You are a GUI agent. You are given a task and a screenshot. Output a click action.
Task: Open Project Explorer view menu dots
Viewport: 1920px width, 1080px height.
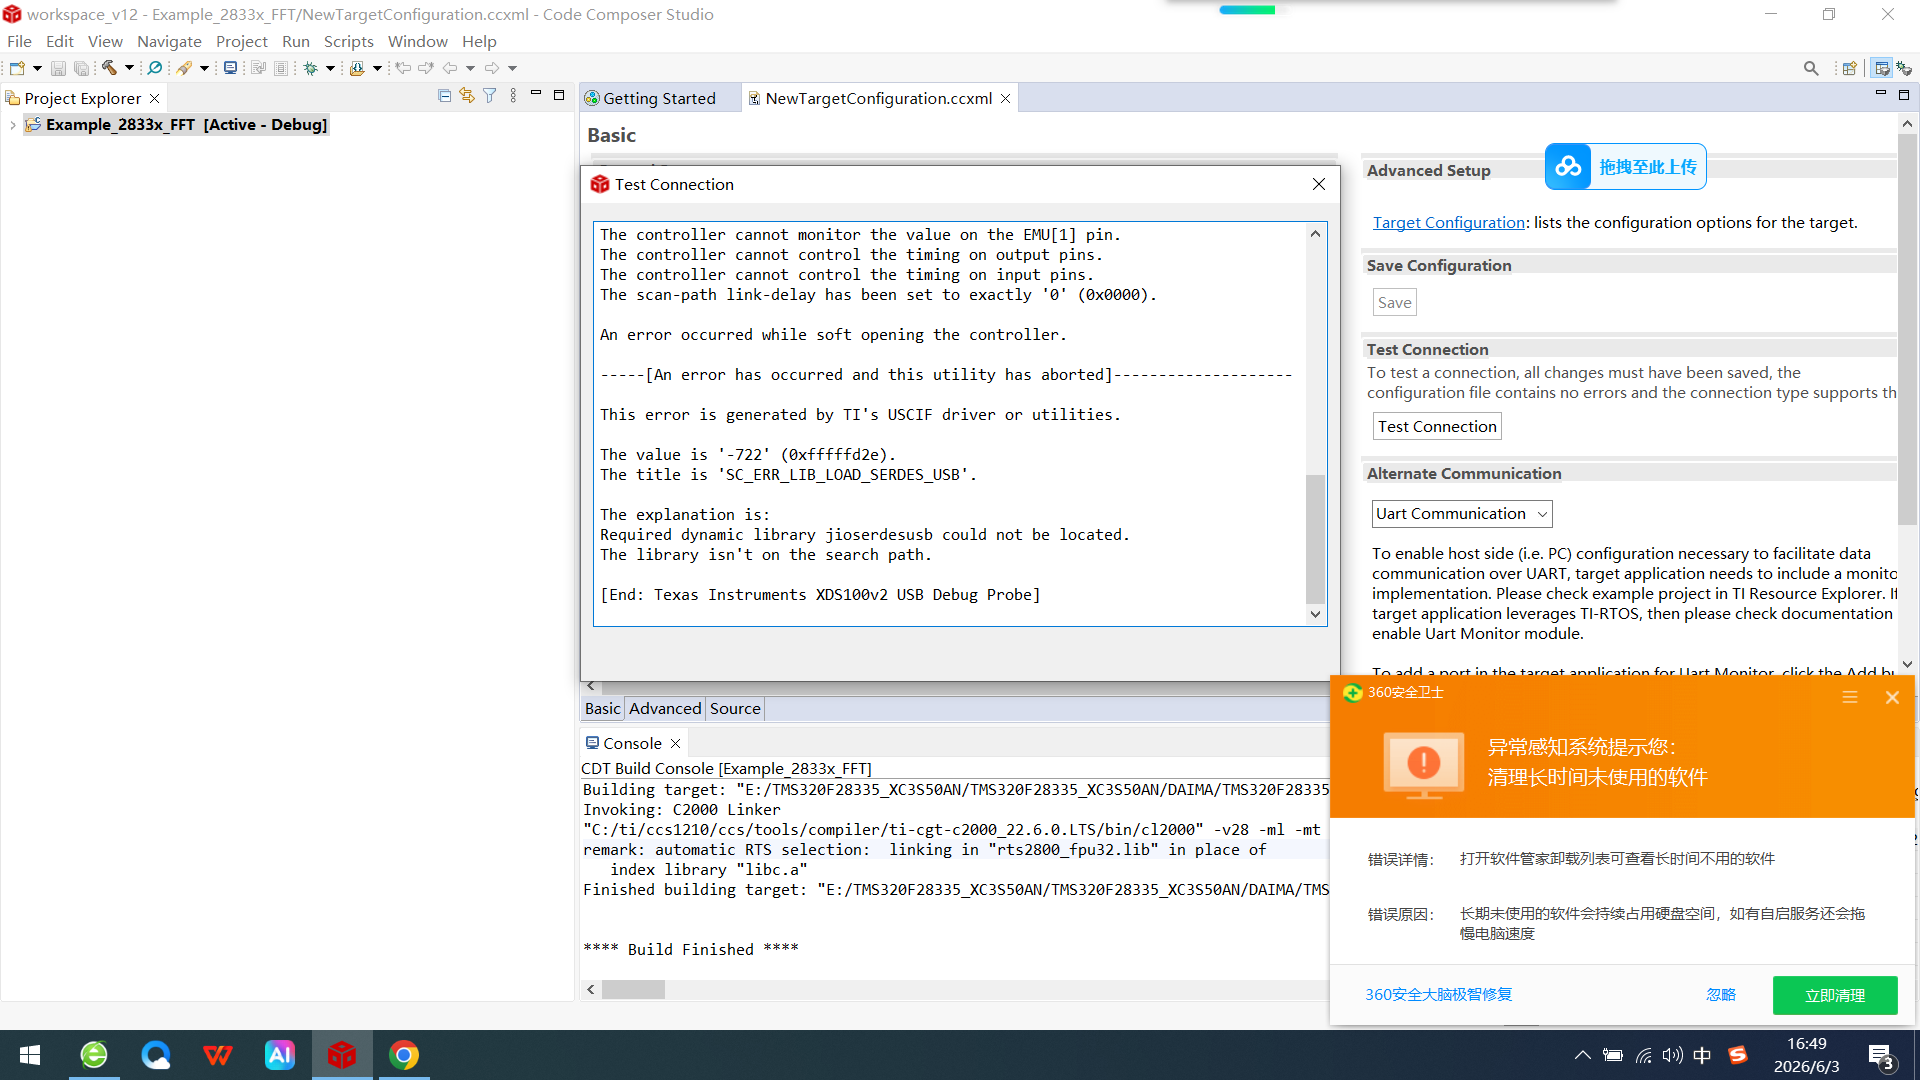pos(513,96)
